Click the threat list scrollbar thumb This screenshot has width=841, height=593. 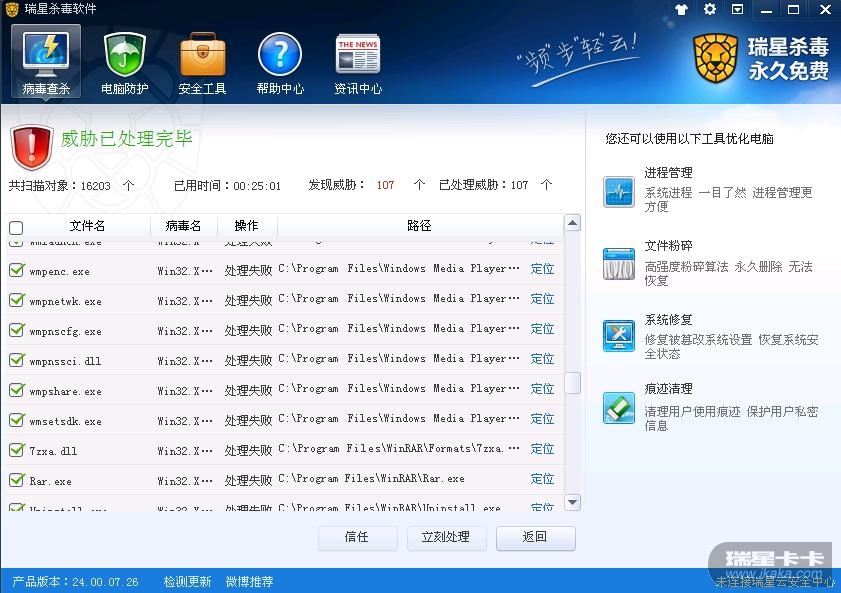point(572,383)
